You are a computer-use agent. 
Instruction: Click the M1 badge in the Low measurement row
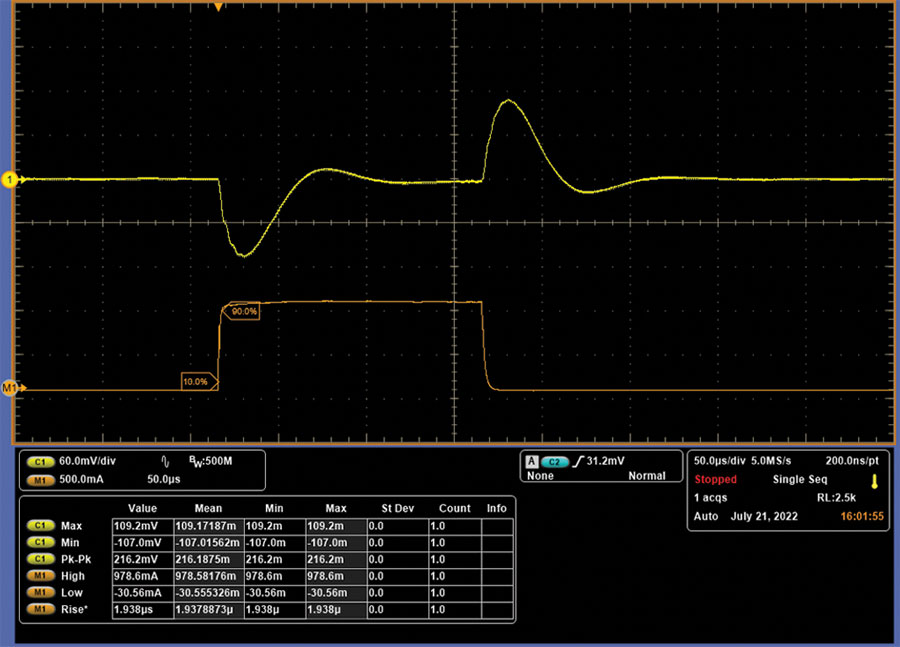[40, 592]
